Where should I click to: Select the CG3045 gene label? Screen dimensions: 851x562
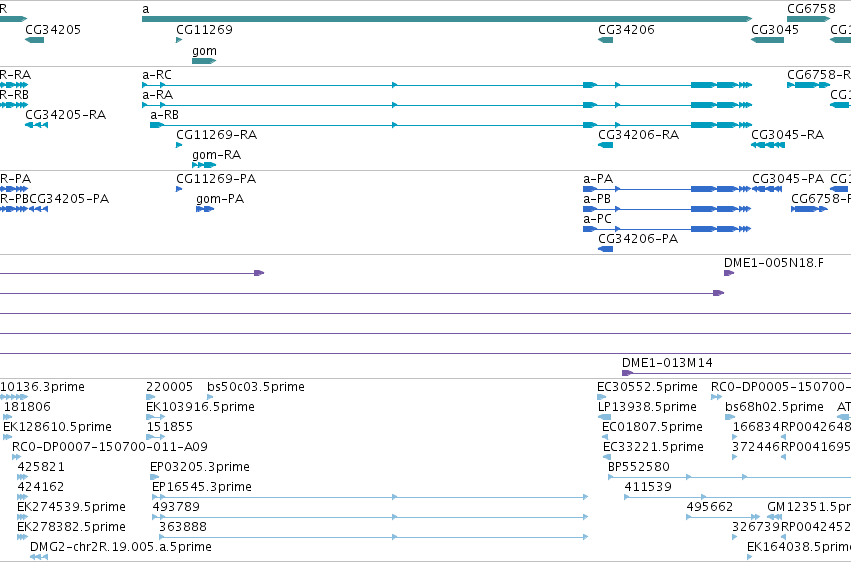coord(775,29)
